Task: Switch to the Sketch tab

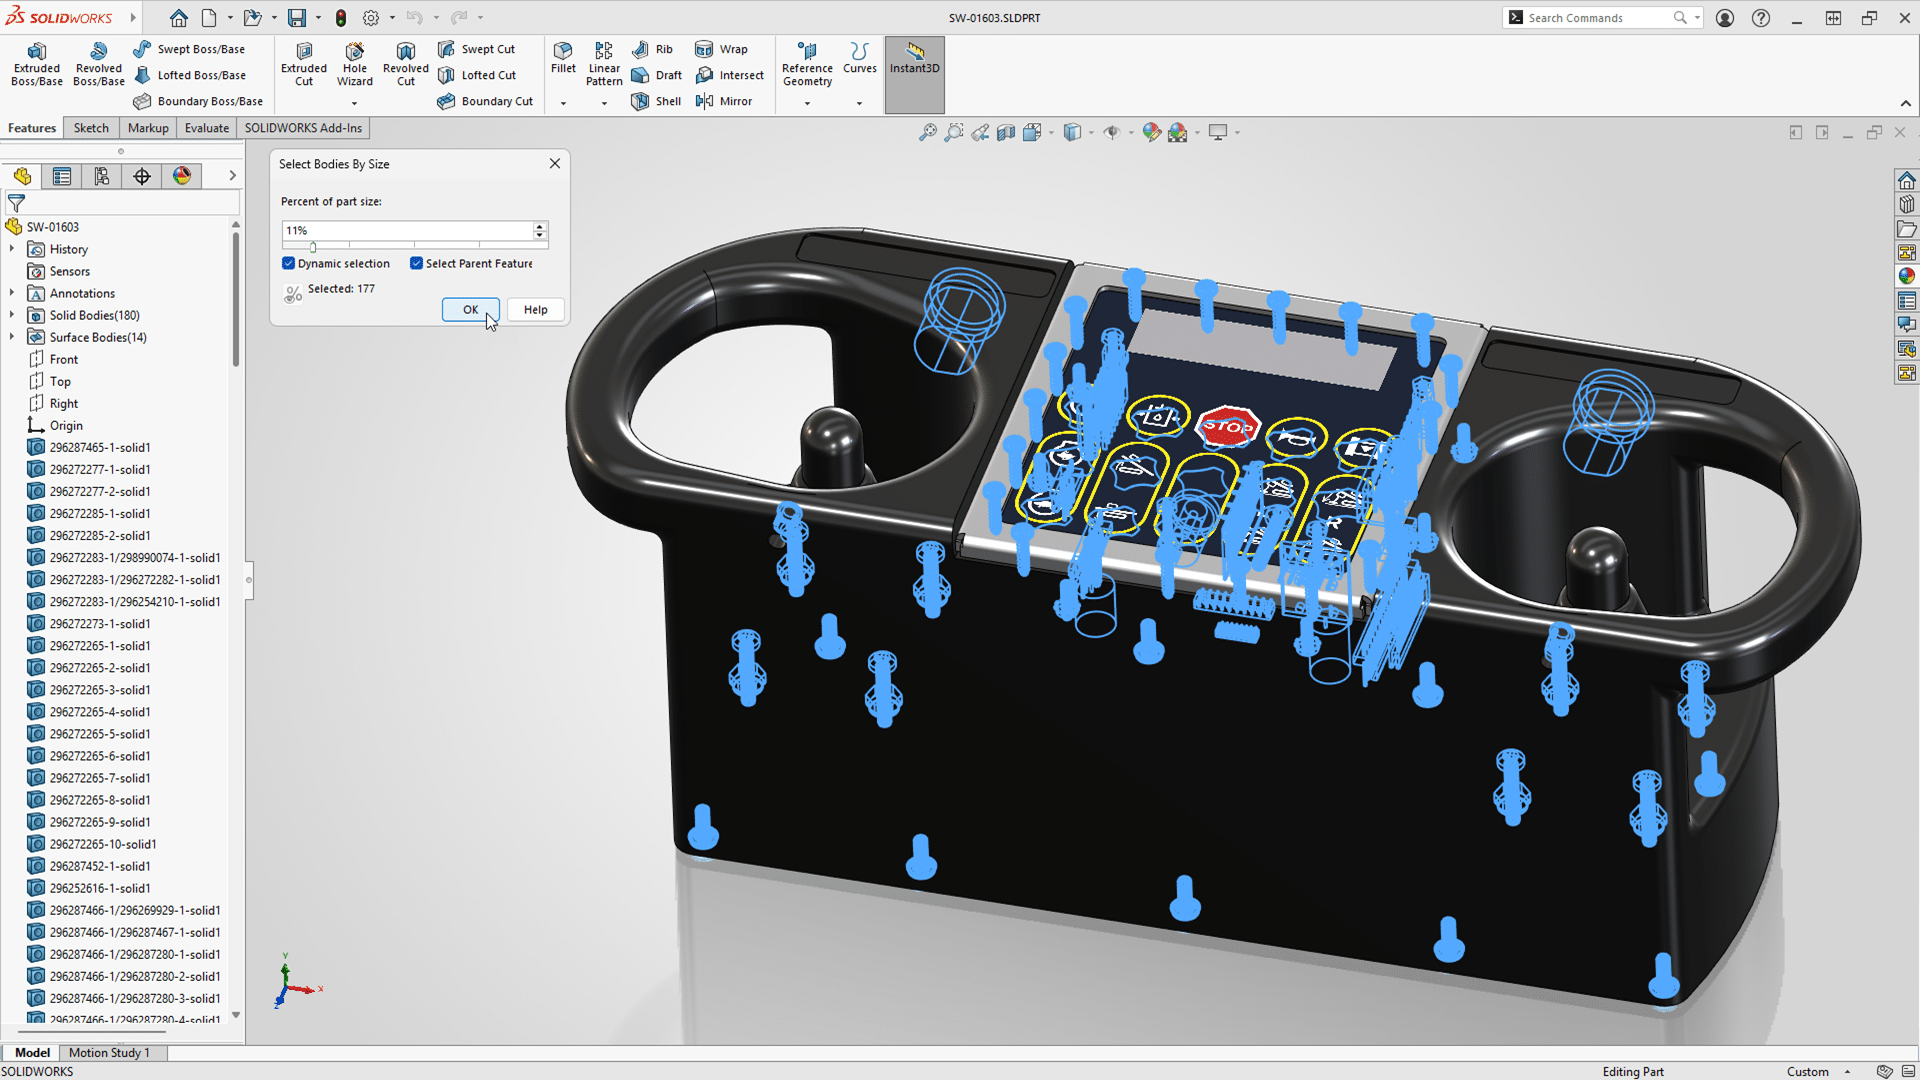Action: [91, 128]
